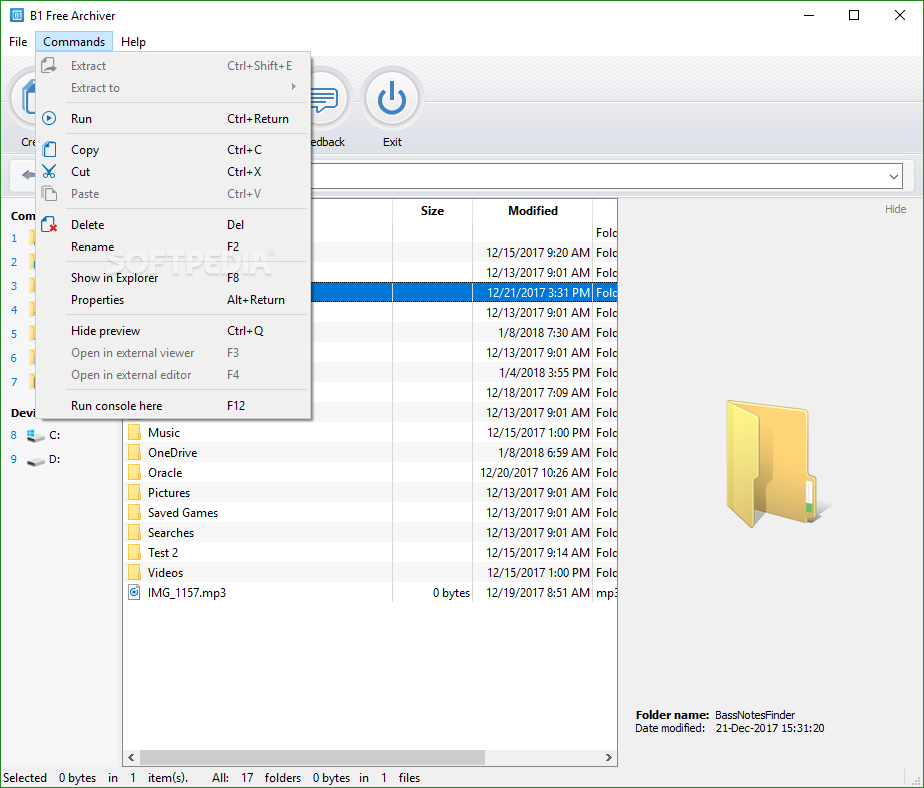924x788 pixels.
Task: Click the 12/20/2017 10:26 AM date cell
Action: (534, 473)
